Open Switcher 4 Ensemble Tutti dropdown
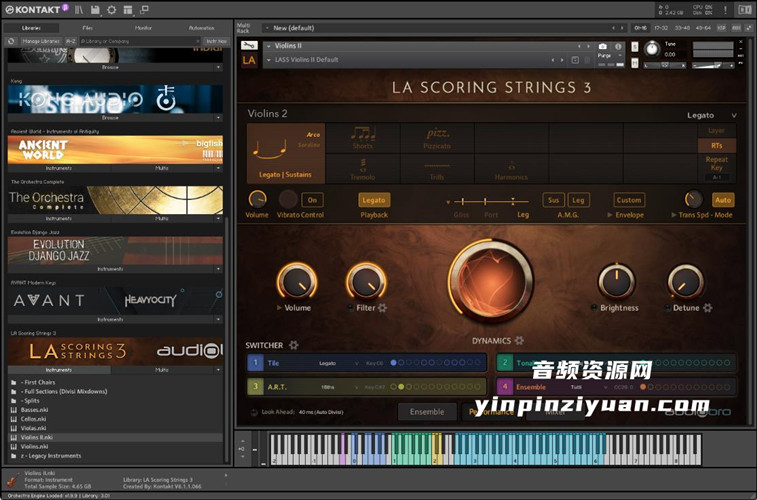Image resolution: width=757 pixels, height=500 pixels. pyautogui.click(x=589, y=387)
